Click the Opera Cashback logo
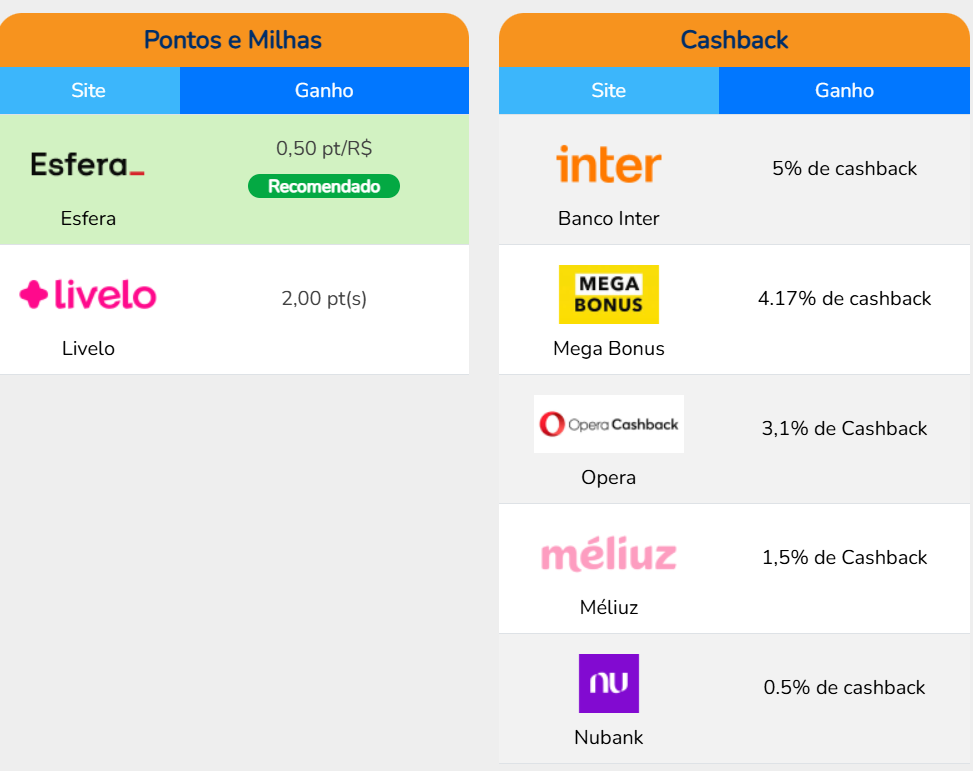973x771 pixels. (608, 424)
